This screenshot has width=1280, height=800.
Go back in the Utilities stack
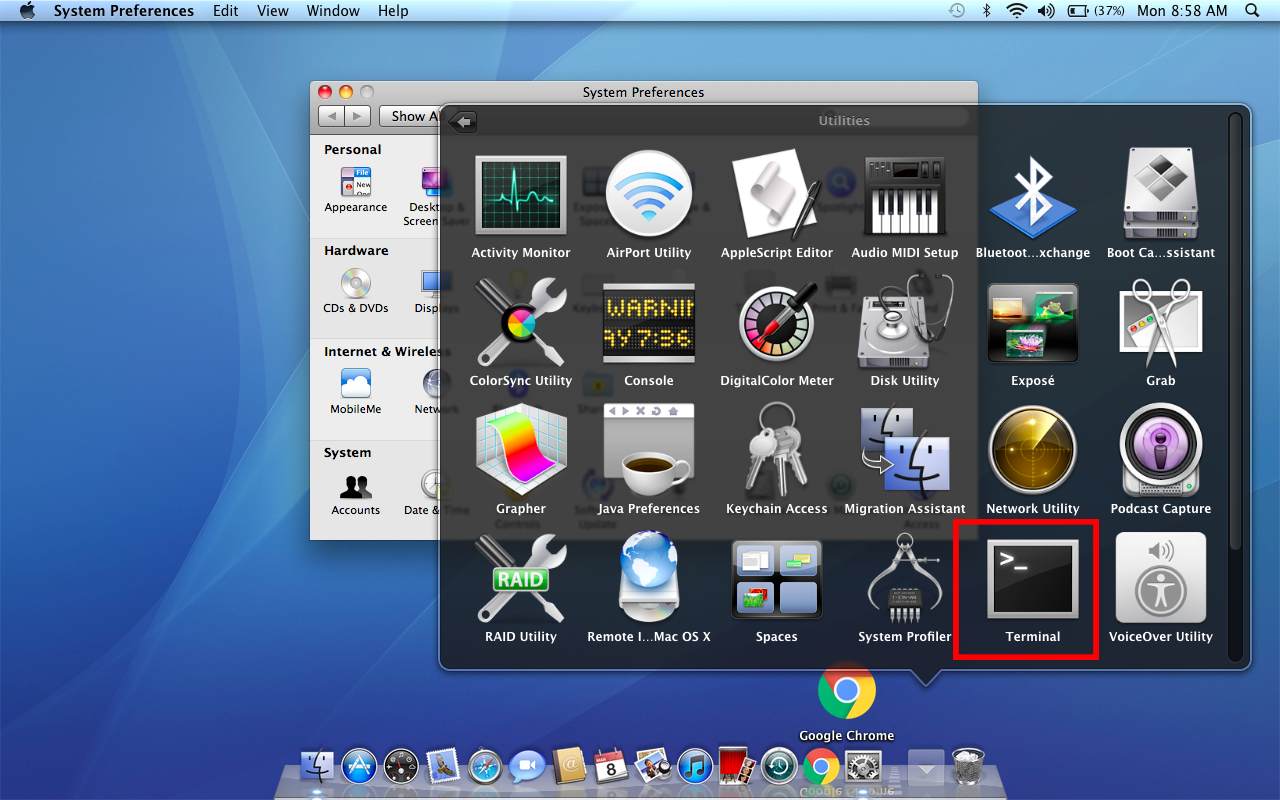tap(463, 122)
